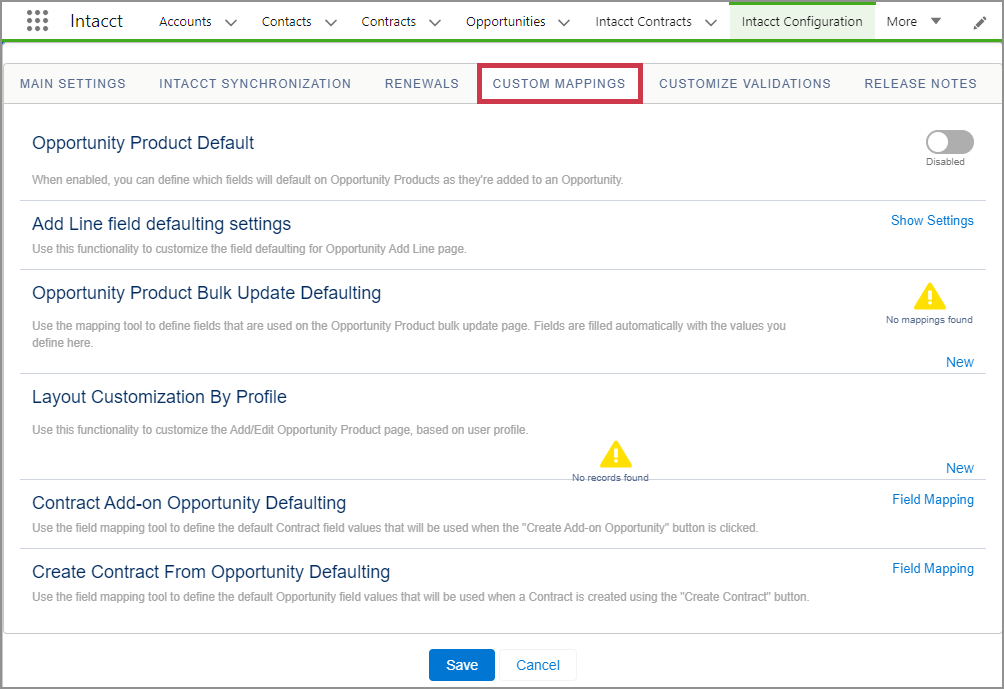Open the app launcher waffle icon
Viewport: 1004px width, 689px height.
point(37,20)
